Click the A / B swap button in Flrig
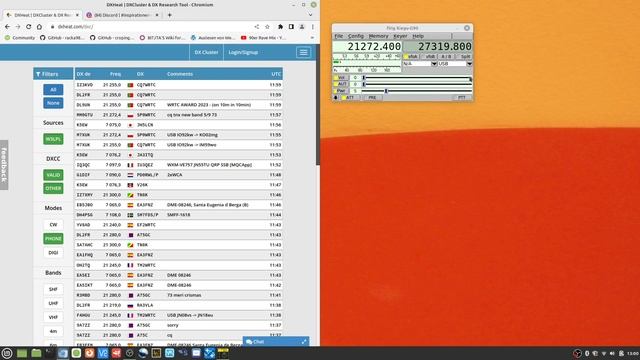 pos(447,56)
